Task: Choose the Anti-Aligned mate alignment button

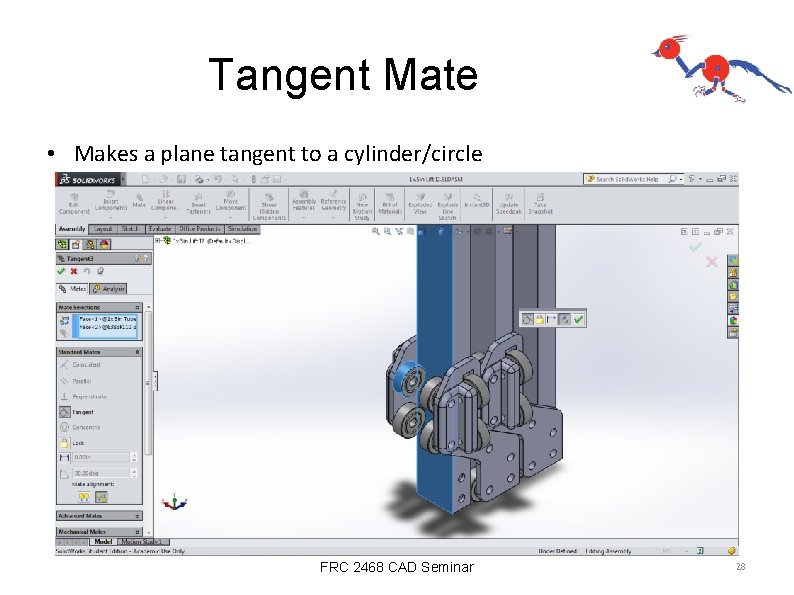Action: pyautogui.click(x=101, y=497)
